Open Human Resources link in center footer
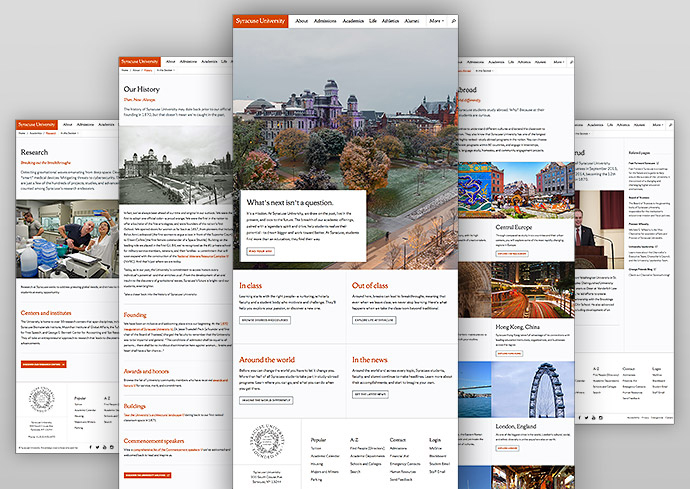 (403, 471)
